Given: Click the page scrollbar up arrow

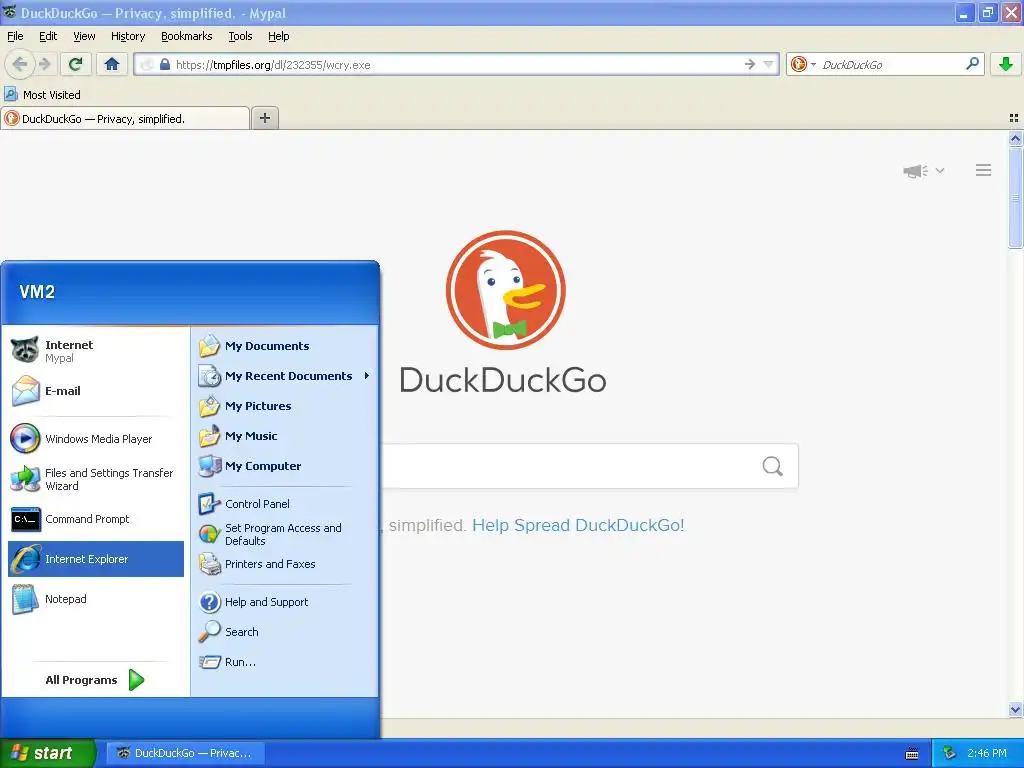Looking at the screenshot, I should [x=1015, y=138].
